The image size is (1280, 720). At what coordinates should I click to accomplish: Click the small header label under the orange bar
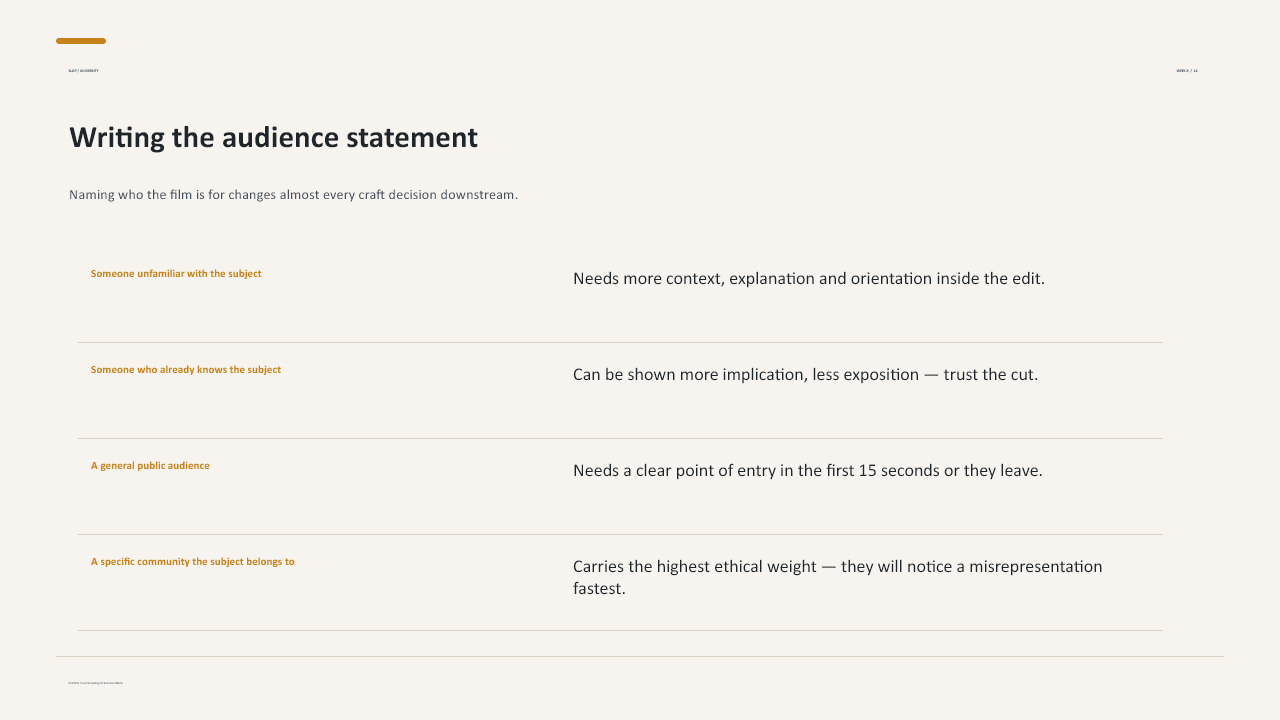coord(83,71)
